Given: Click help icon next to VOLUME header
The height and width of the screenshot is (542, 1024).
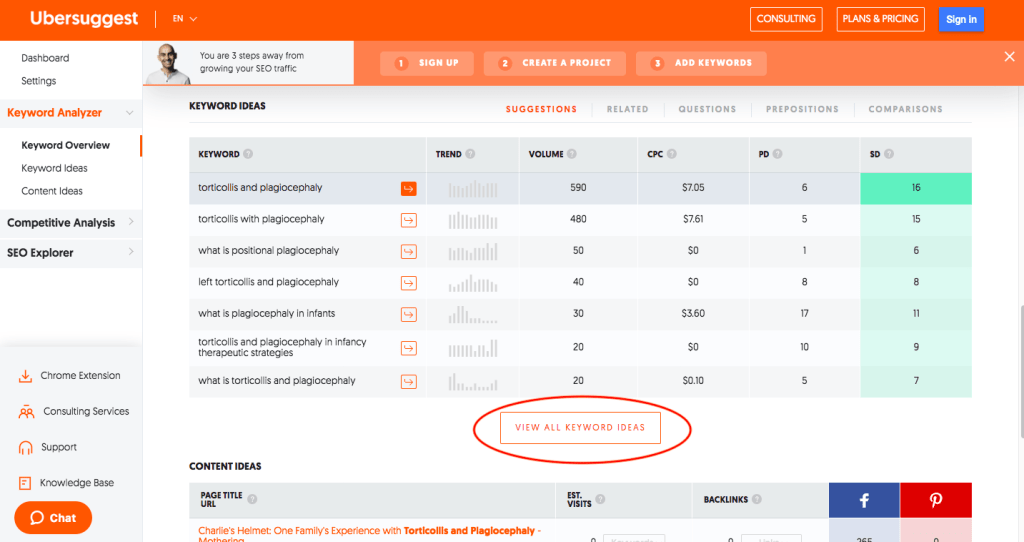Looking at the screenshot, I should 572,154.
